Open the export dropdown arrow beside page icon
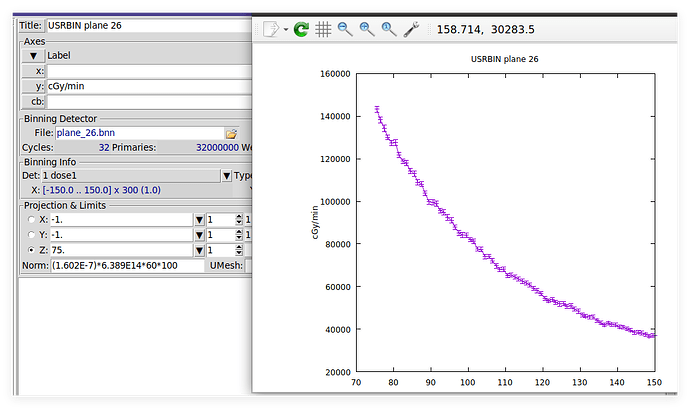This screenshot has height=408, width=690. tap(286, 29)
